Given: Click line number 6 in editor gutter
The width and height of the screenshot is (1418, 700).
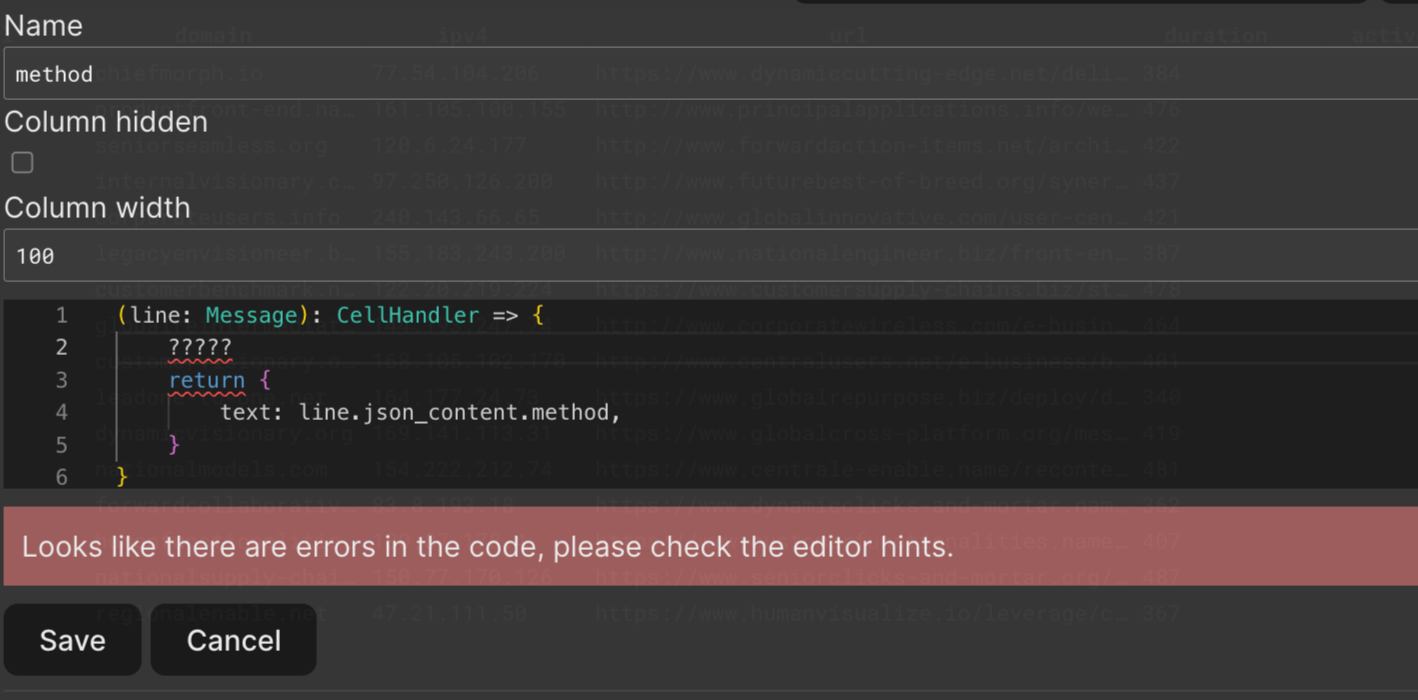Looking at the screenshot, I should 61,477.
